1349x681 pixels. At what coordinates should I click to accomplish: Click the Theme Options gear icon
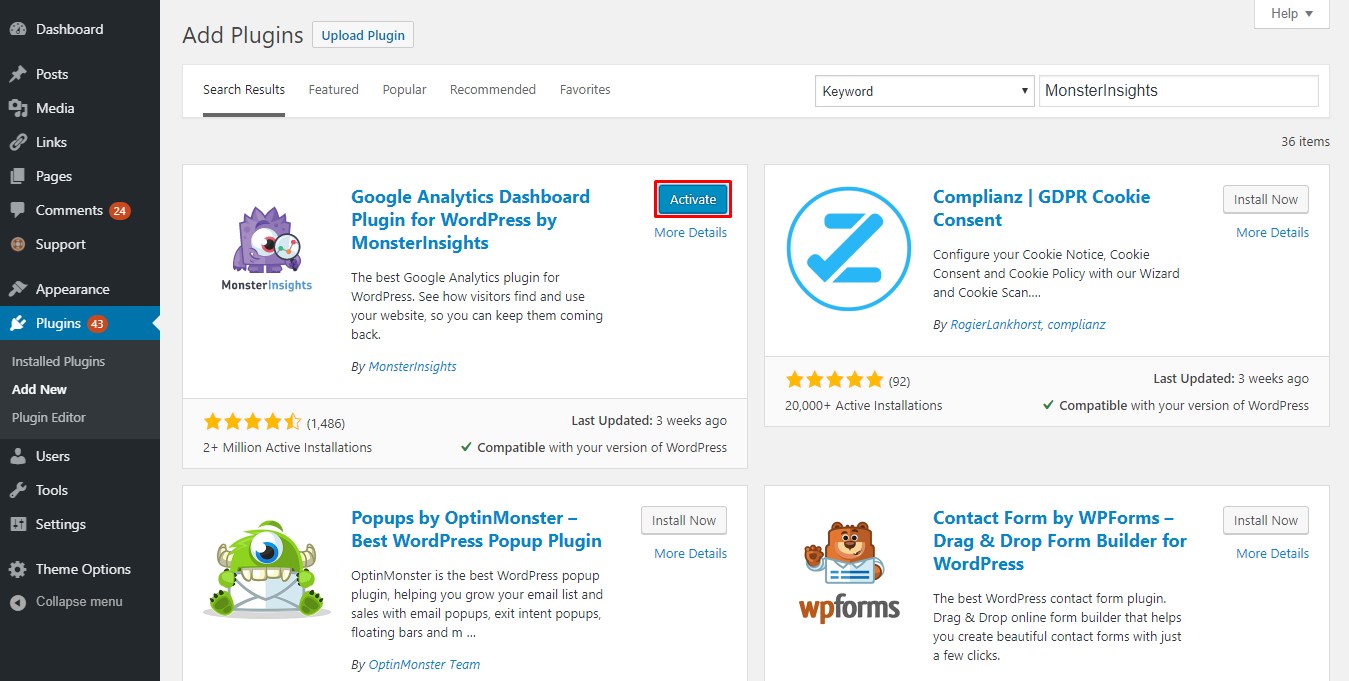point(17,569)
